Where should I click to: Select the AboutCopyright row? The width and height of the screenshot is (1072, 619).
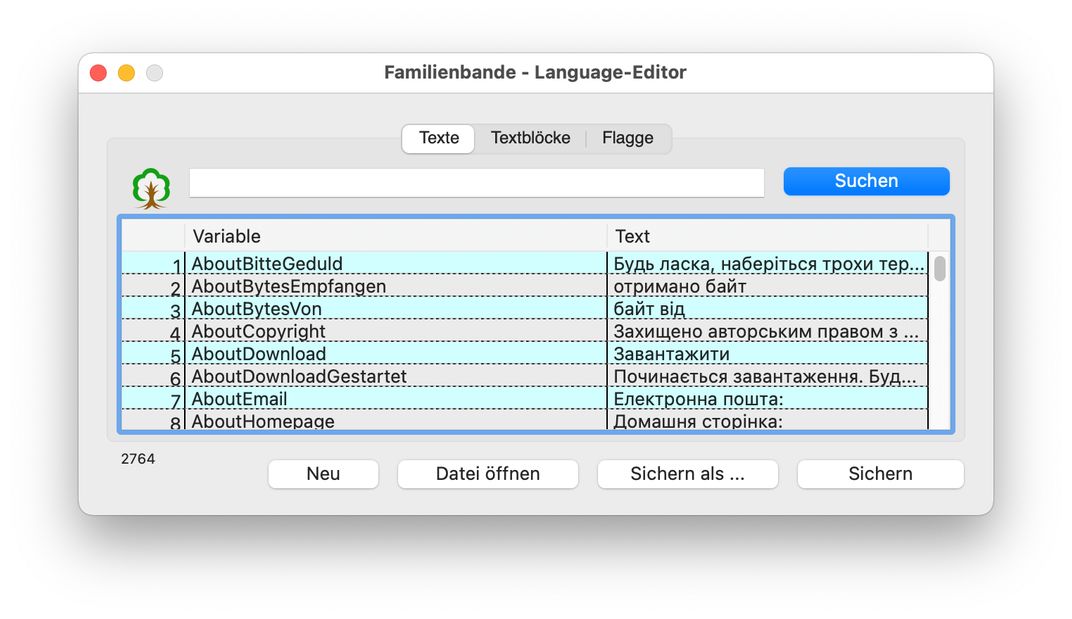click(395, 332)
